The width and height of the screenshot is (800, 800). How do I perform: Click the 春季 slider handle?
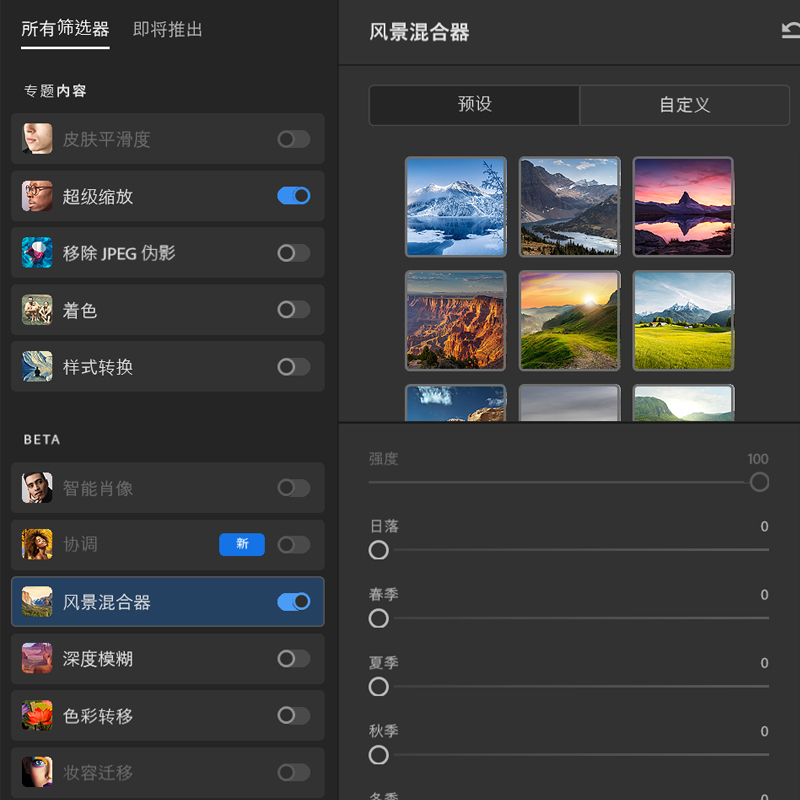tap(379, 618)
